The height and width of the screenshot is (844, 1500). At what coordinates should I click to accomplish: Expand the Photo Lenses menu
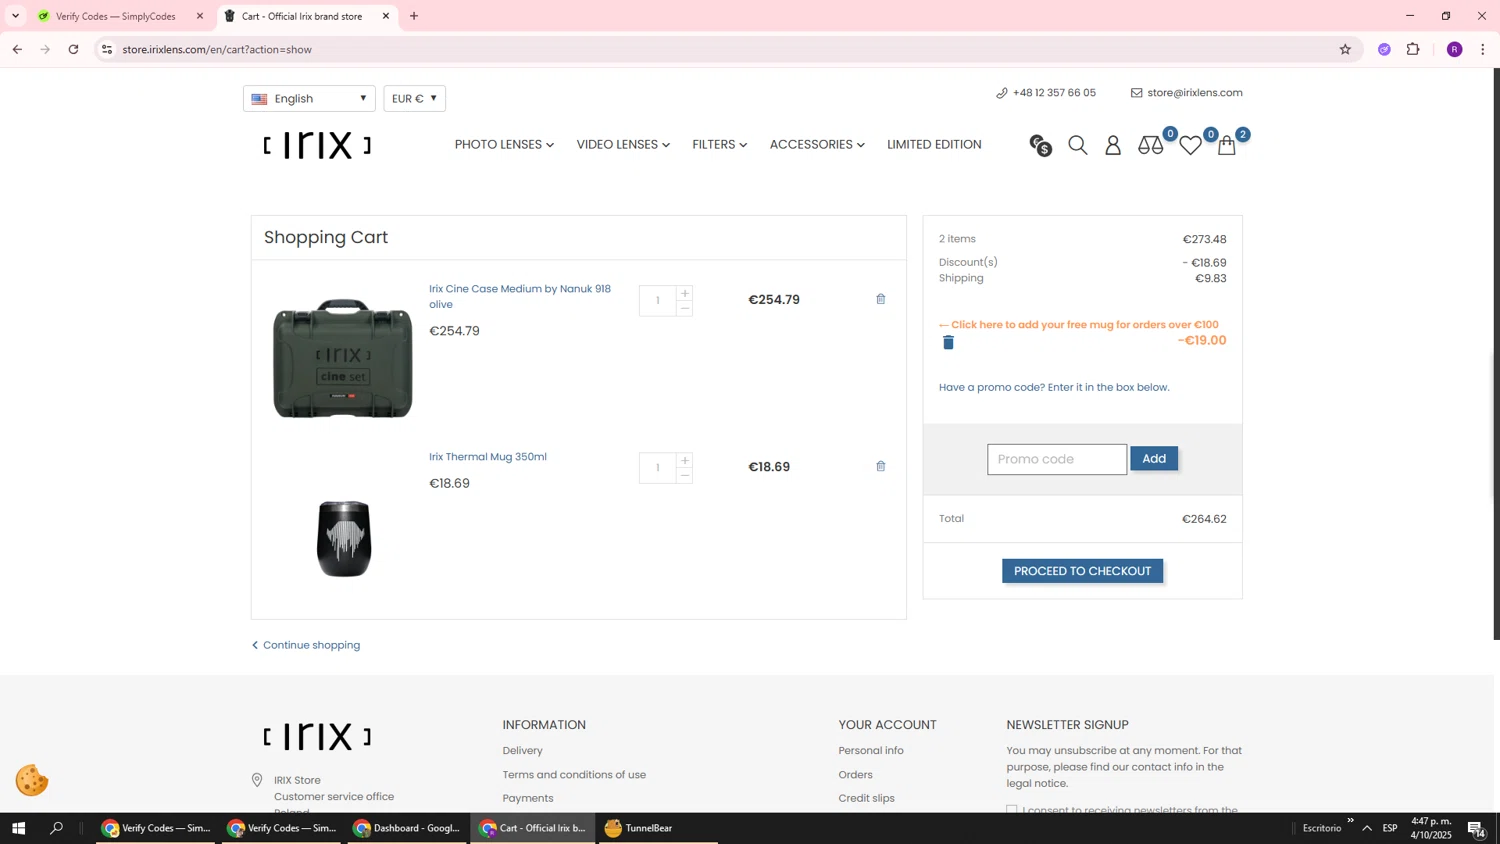(x=504, y=145)
